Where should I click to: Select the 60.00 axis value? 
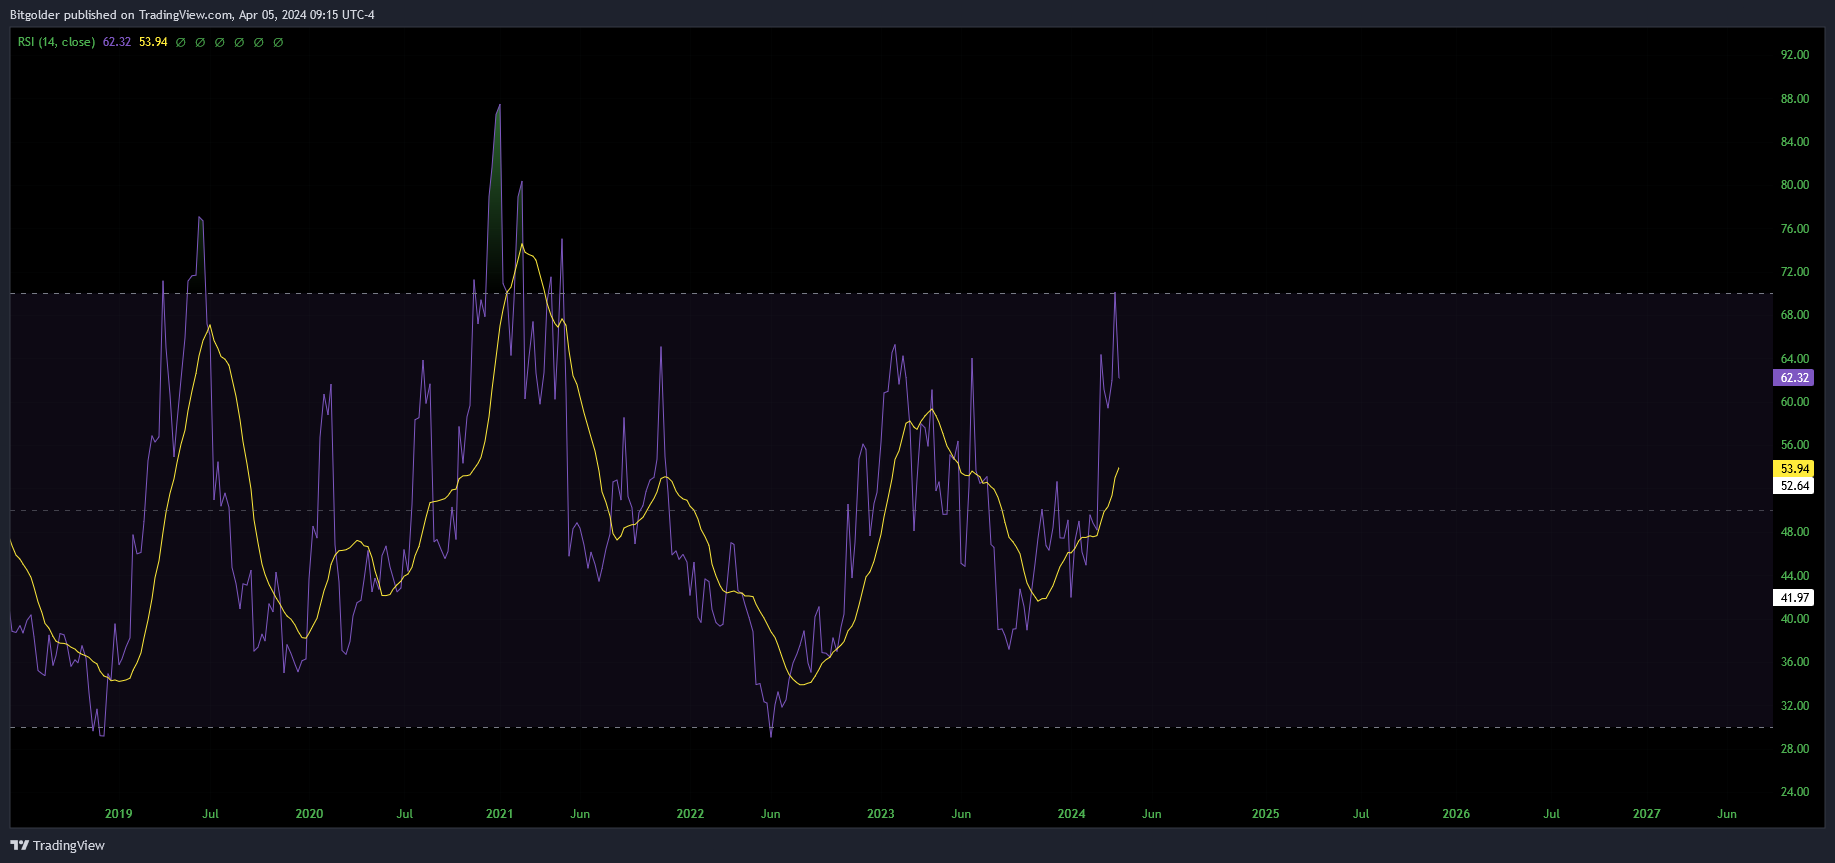point(1795,402)
